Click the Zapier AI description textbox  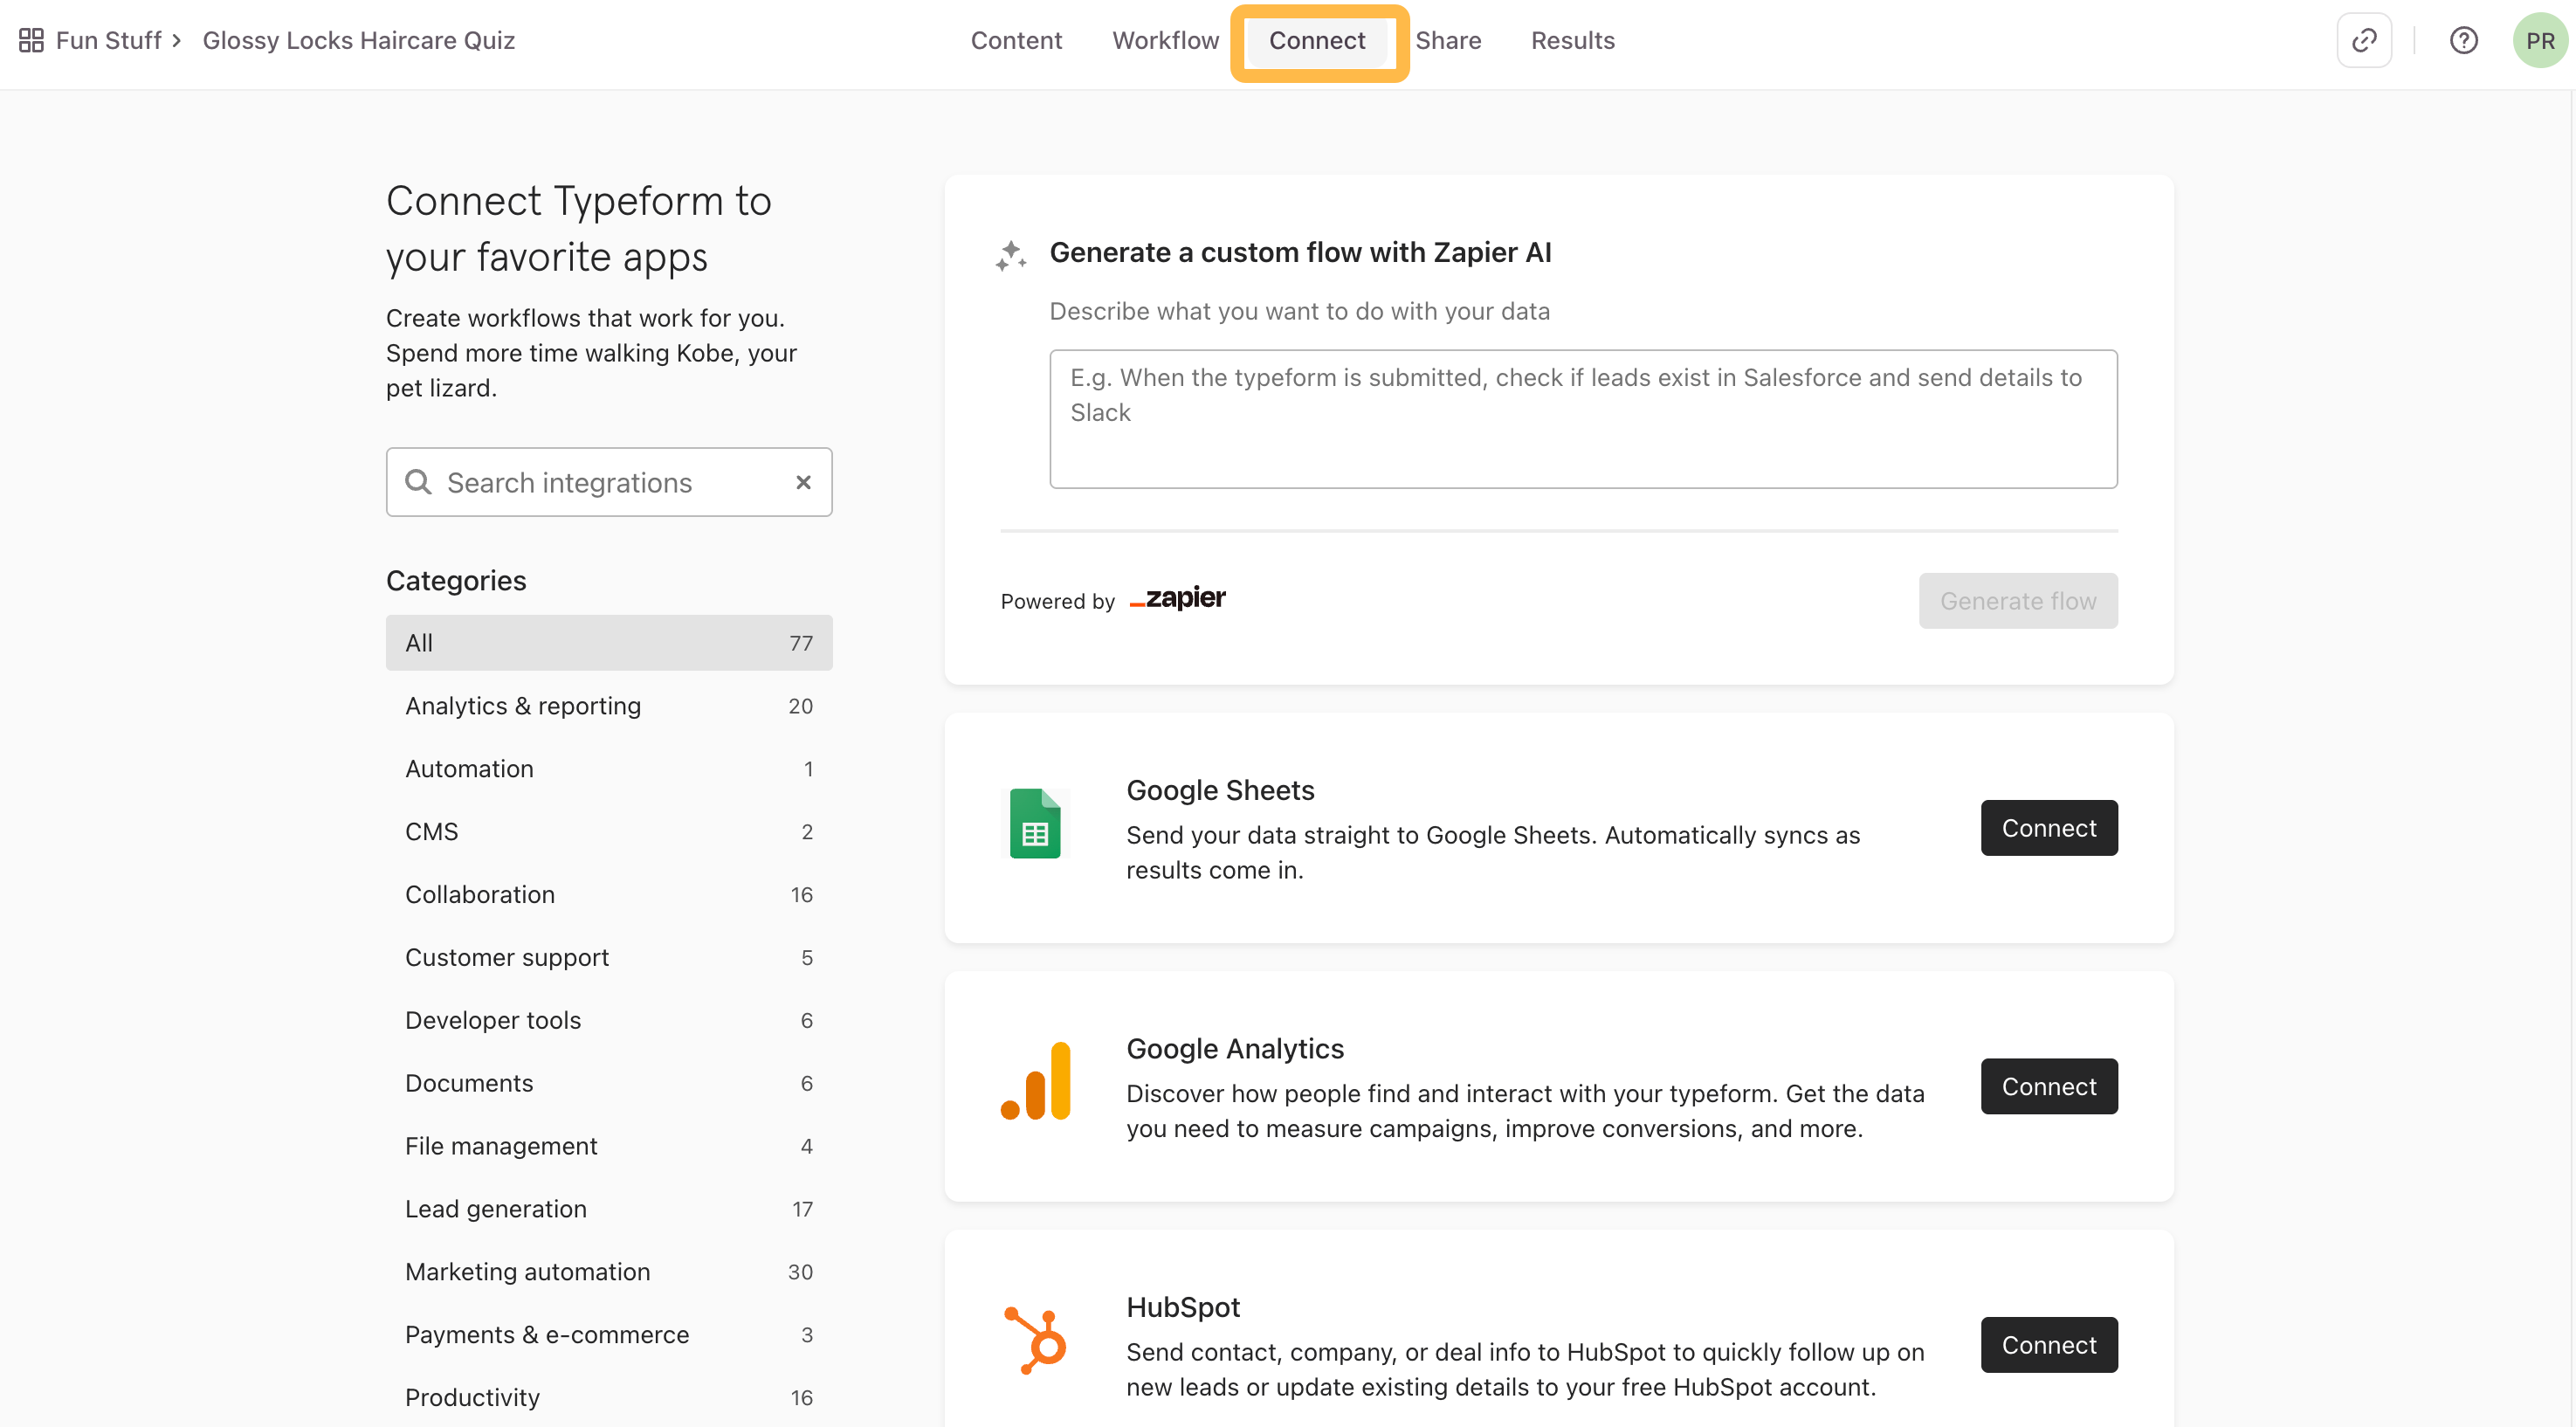click(1583, 419)
